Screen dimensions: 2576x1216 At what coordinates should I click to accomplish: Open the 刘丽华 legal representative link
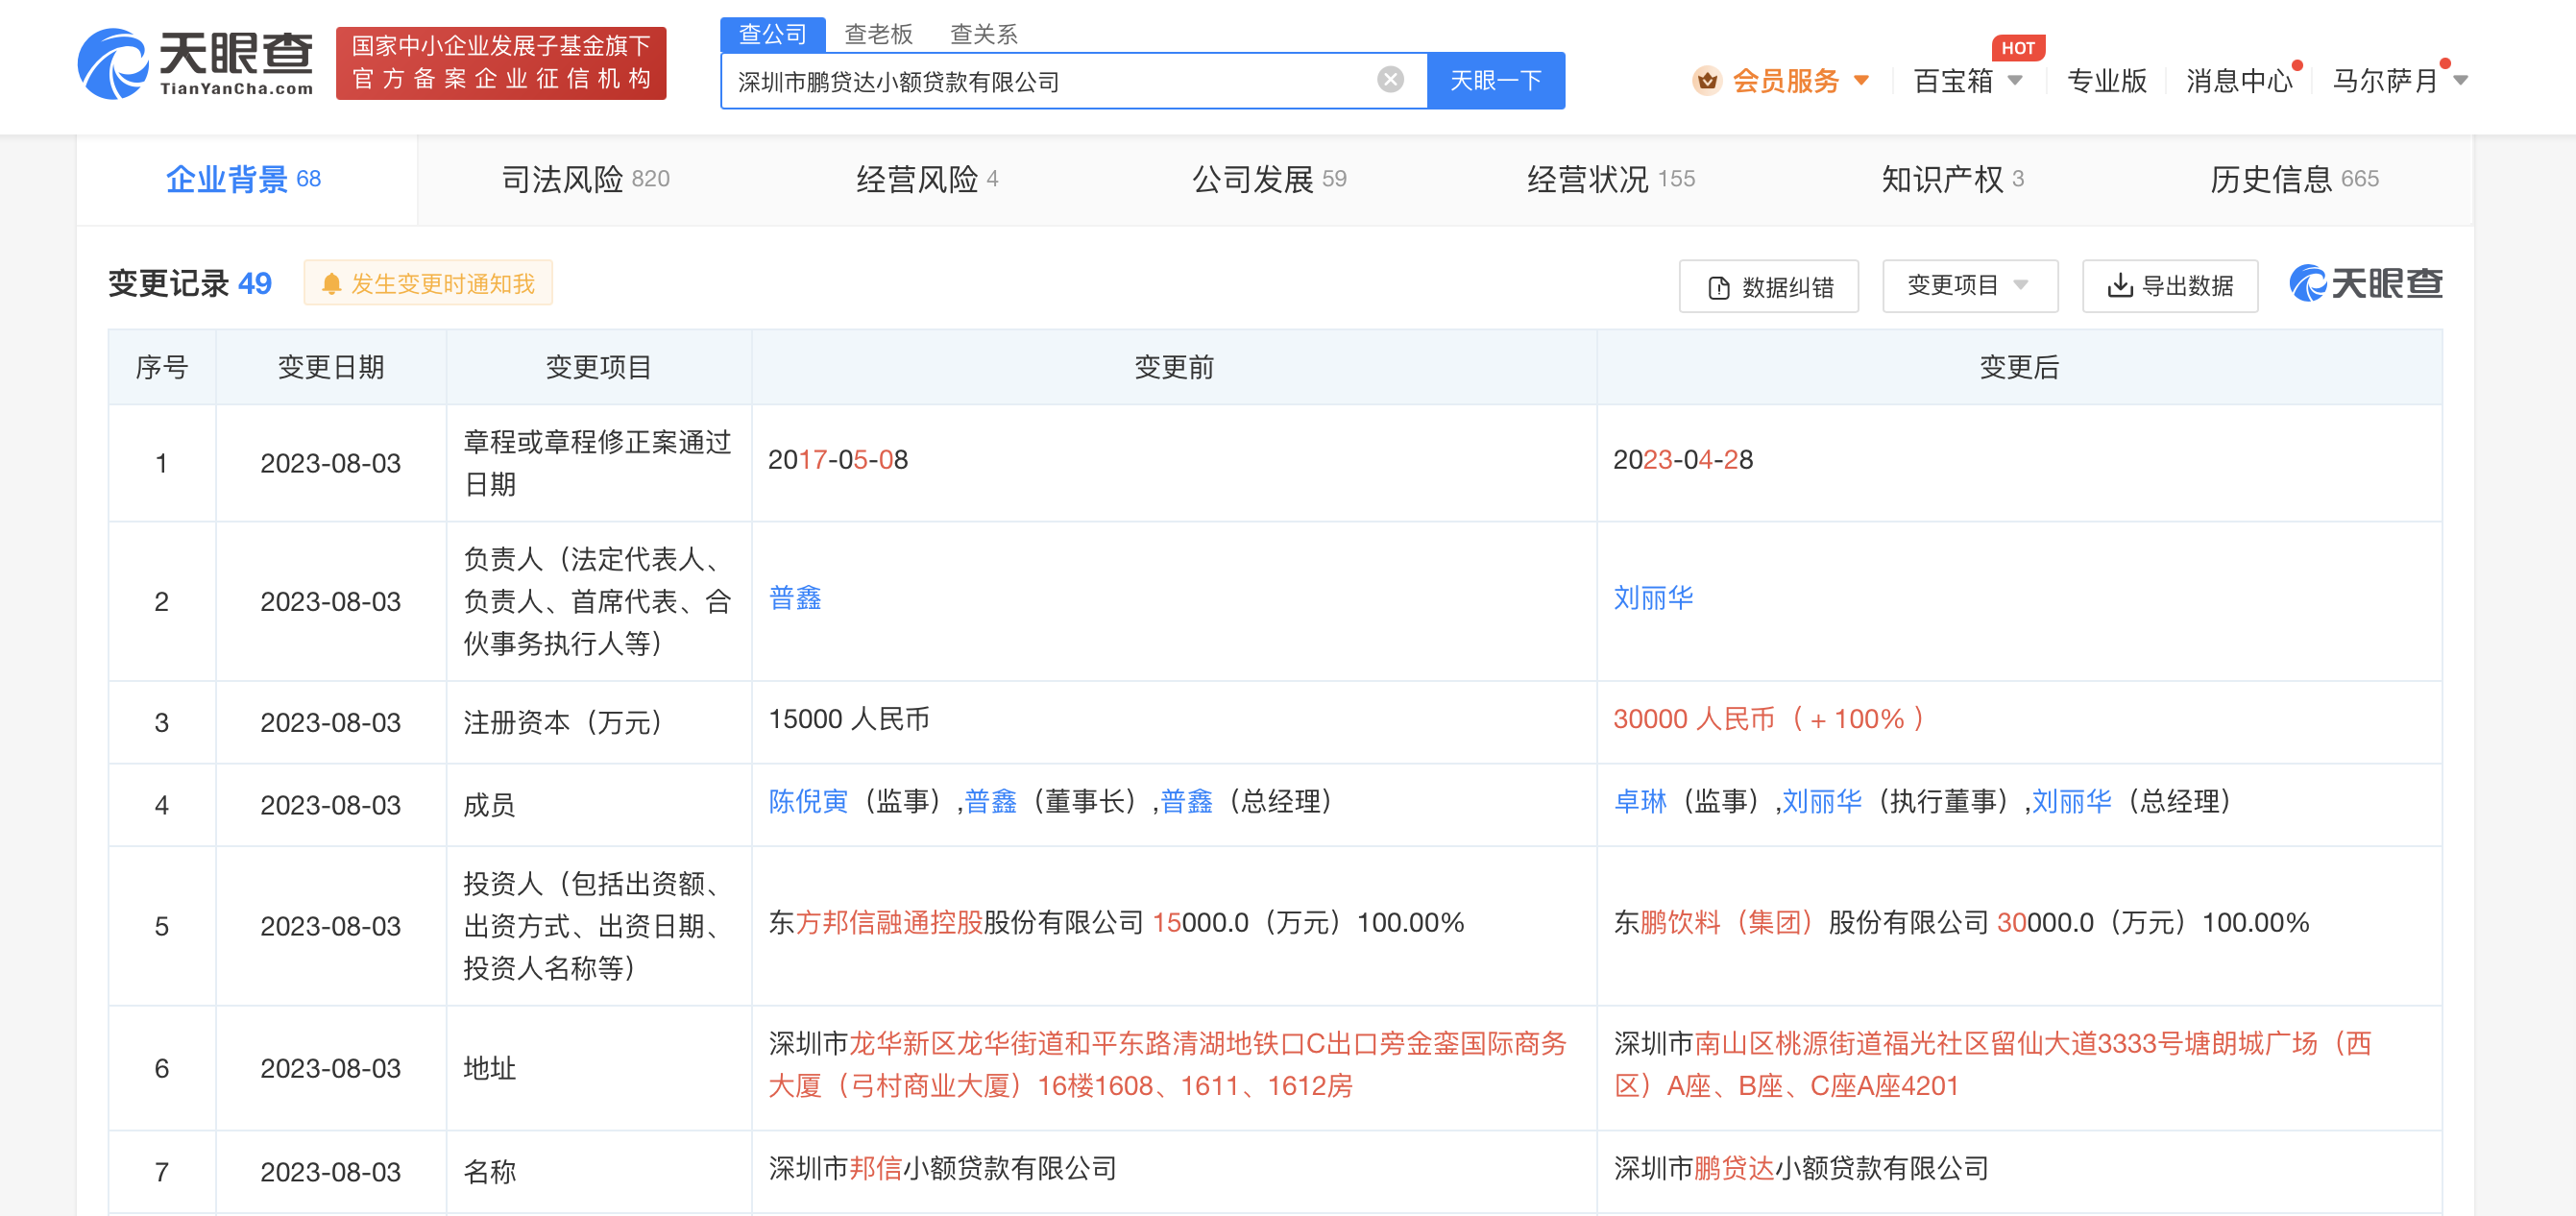(1652, 598)
